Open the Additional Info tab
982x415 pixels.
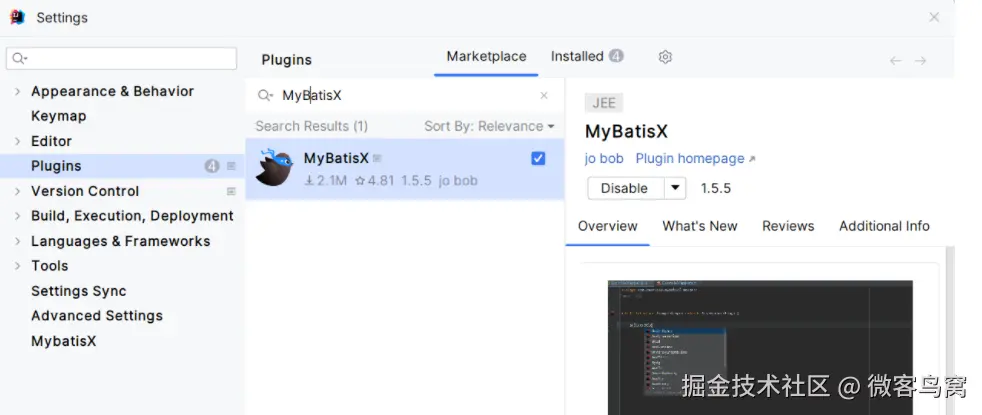(884, 226)
